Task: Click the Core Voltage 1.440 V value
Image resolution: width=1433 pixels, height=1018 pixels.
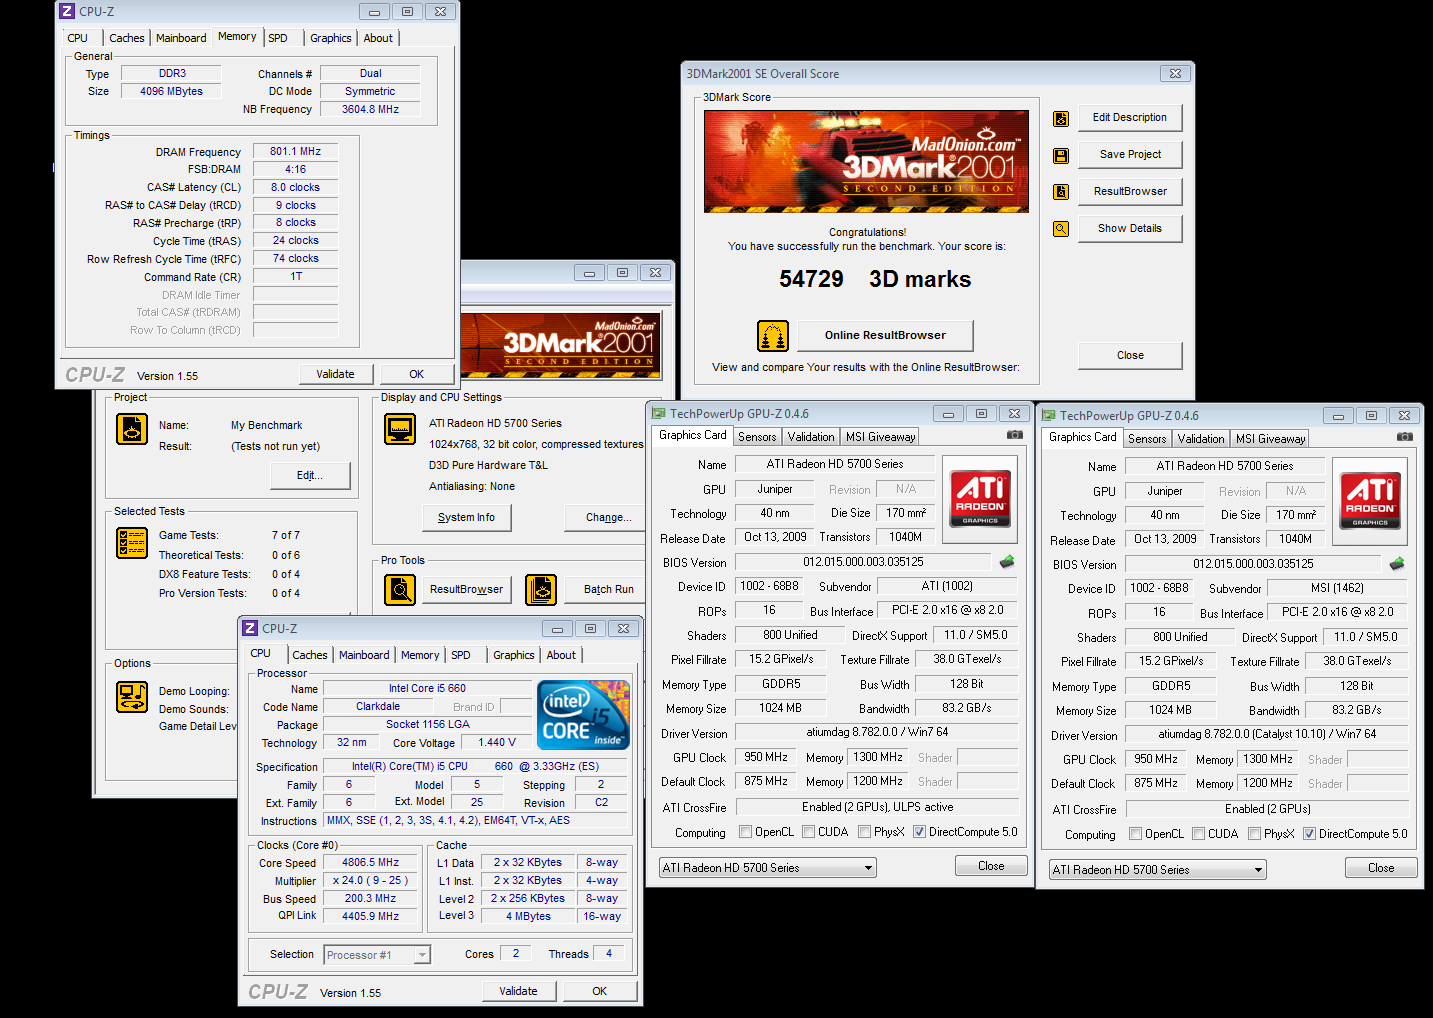Action: tap(497, 742)
